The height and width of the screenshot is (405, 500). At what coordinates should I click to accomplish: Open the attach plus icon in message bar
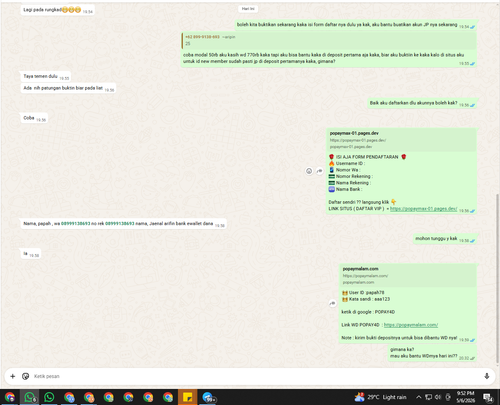click(13, 376)
